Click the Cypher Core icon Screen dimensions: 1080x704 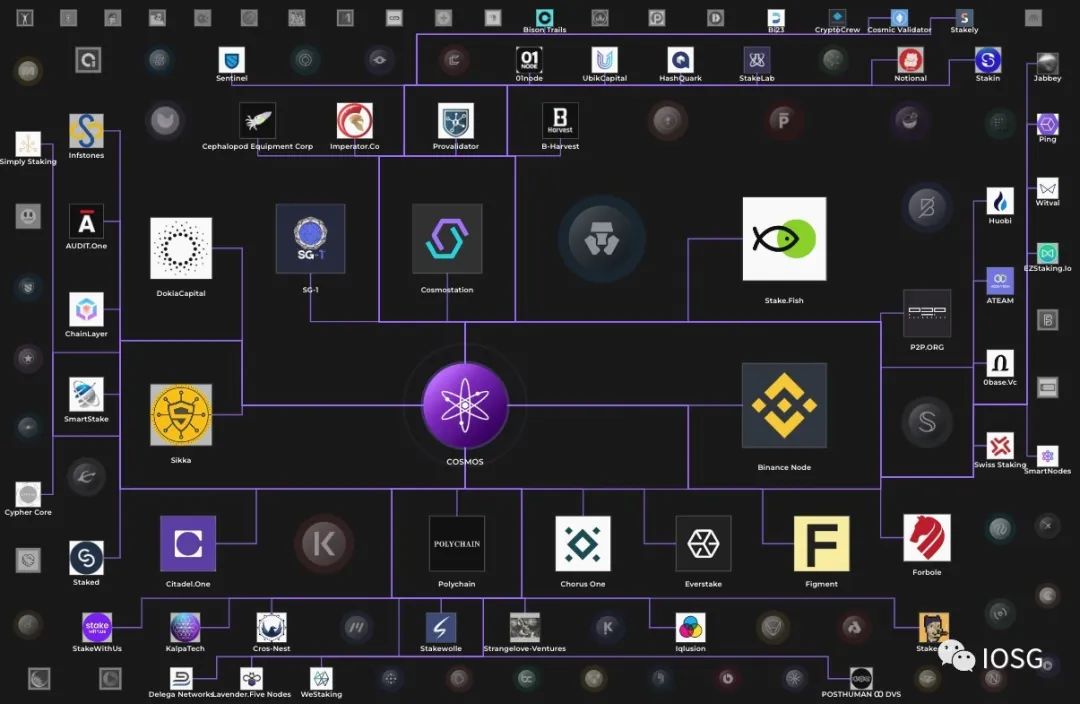(x=28, y=495)
